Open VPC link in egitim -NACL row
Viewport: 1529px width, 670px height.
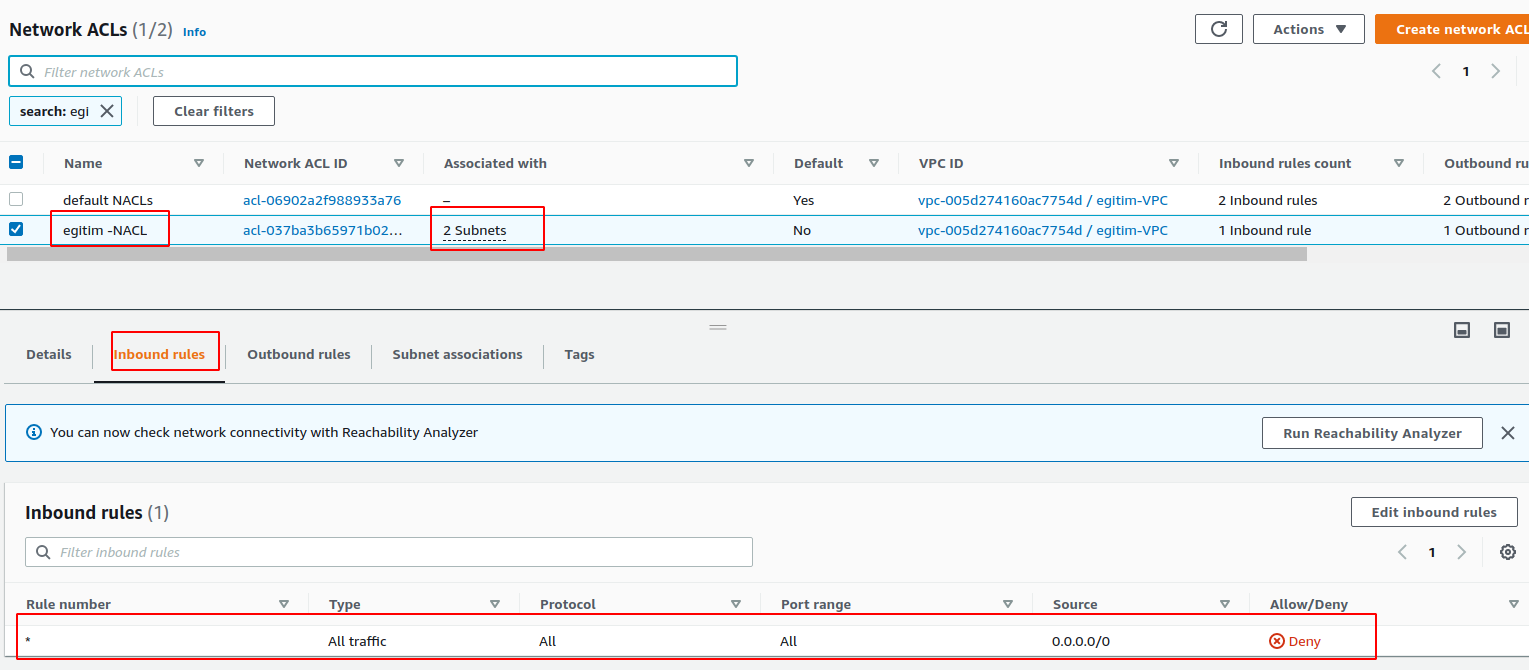pos(1043,230)
